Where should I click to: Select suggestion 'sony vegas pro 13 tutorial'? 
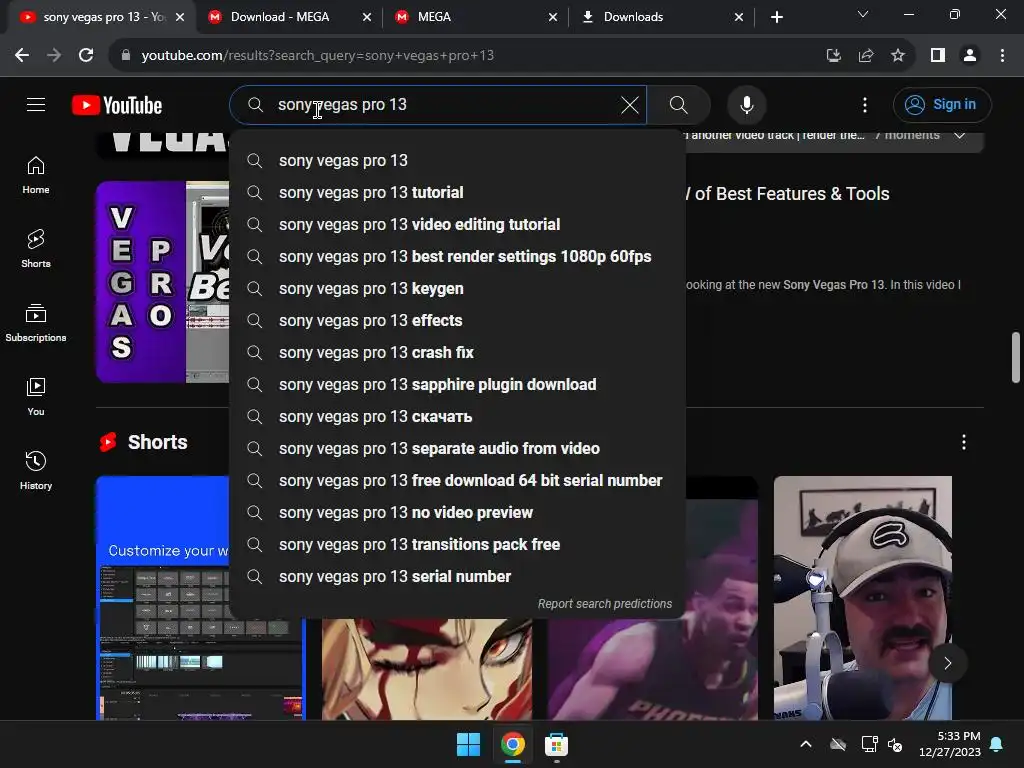[457, 193]
